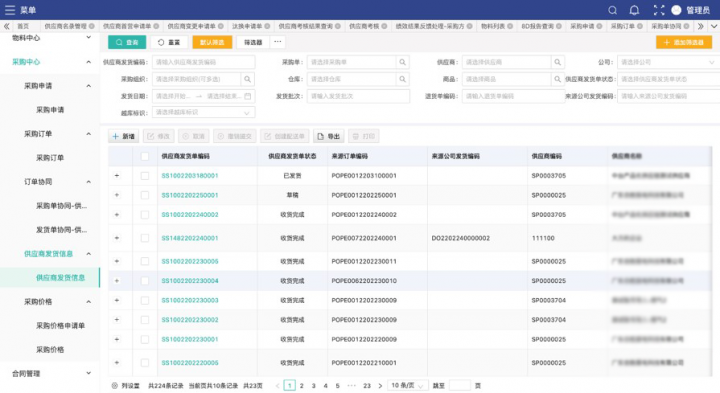The width and height of the screenshot is (720, 393).
Task: Open calendar icon in 发货日期 field
Action: pyautogui.click(x=248, y=96)
